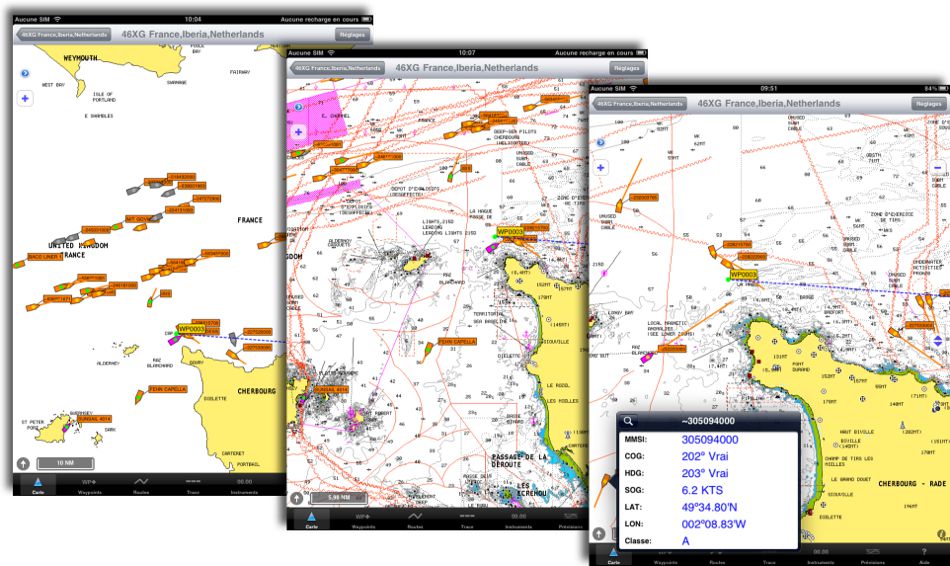Screen dimensions: 950x566
Task: Open the Carte tab in the right window
Action: coord(613,555)
